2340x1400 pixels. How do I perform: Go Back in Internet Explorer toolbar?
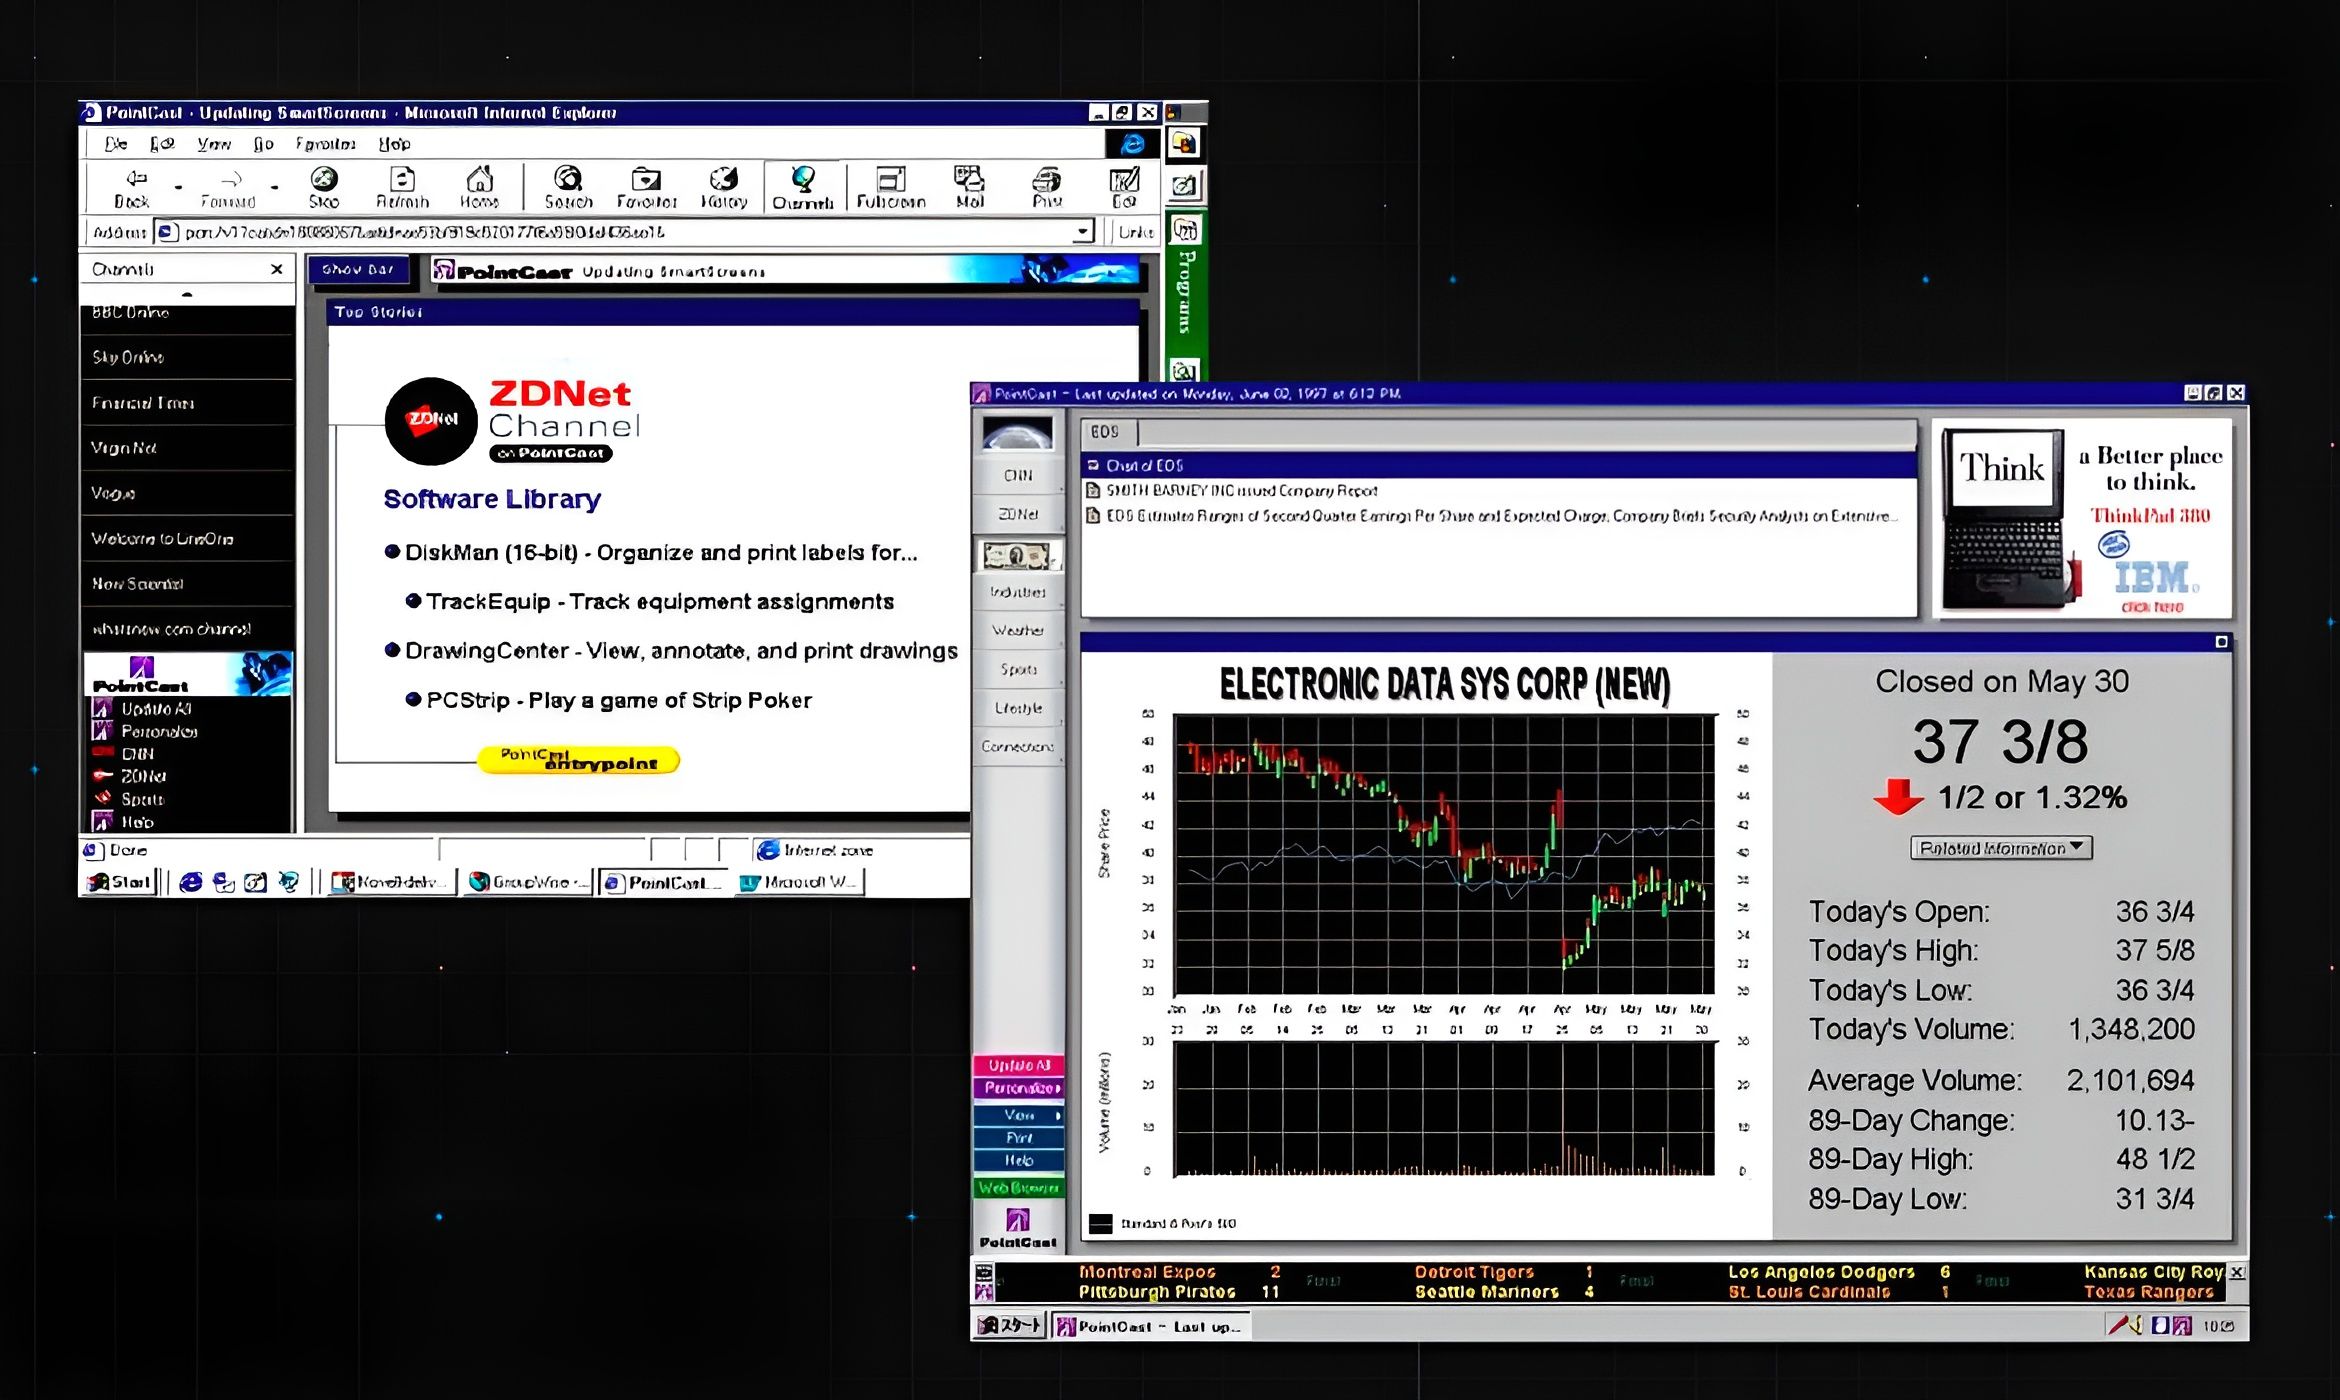pyautogui.click(x=132, y=188)
